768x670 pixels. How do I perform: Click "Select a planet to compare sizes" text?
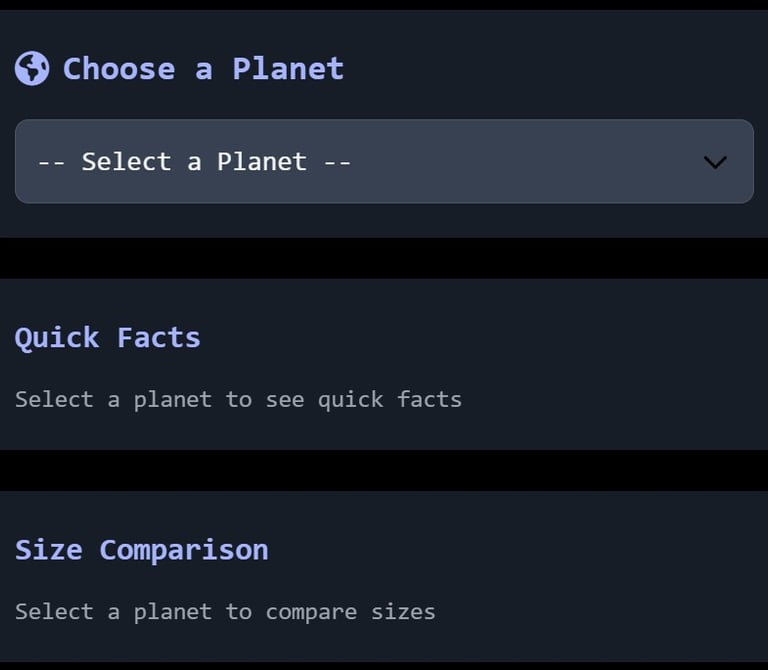pyautogui.click(x=225, y=612)
